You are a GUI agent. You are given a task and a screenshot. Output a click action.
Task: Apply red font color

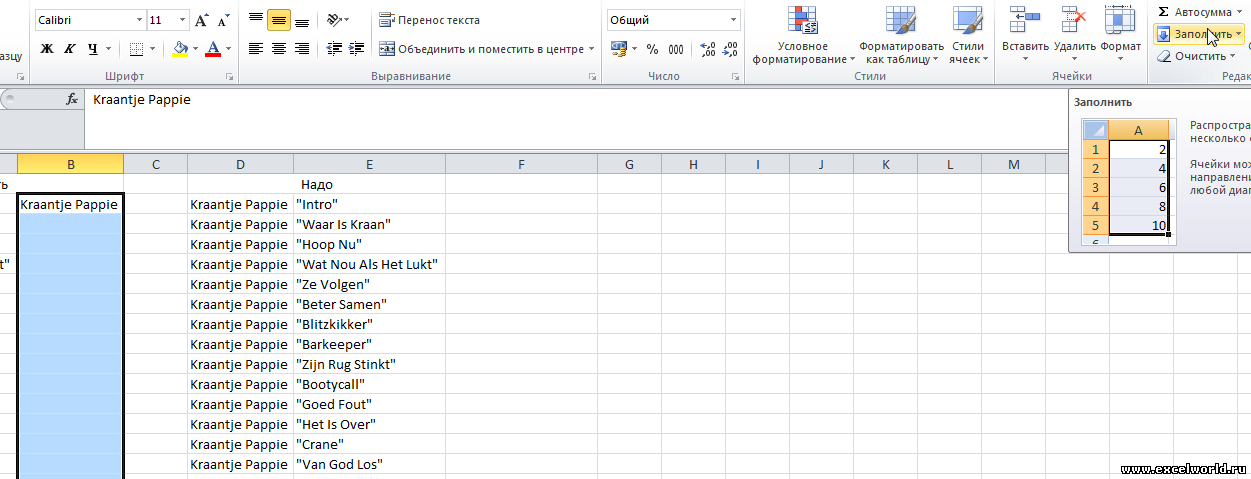tap(212, 48)
